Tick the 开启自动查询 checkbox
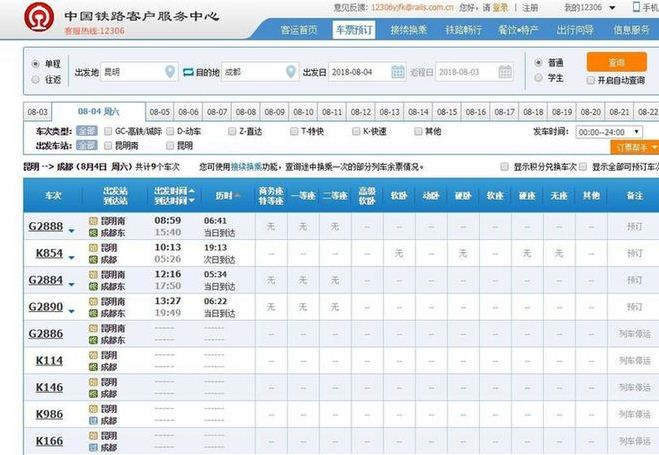This screenshot has height=455, width=659. 588,79
